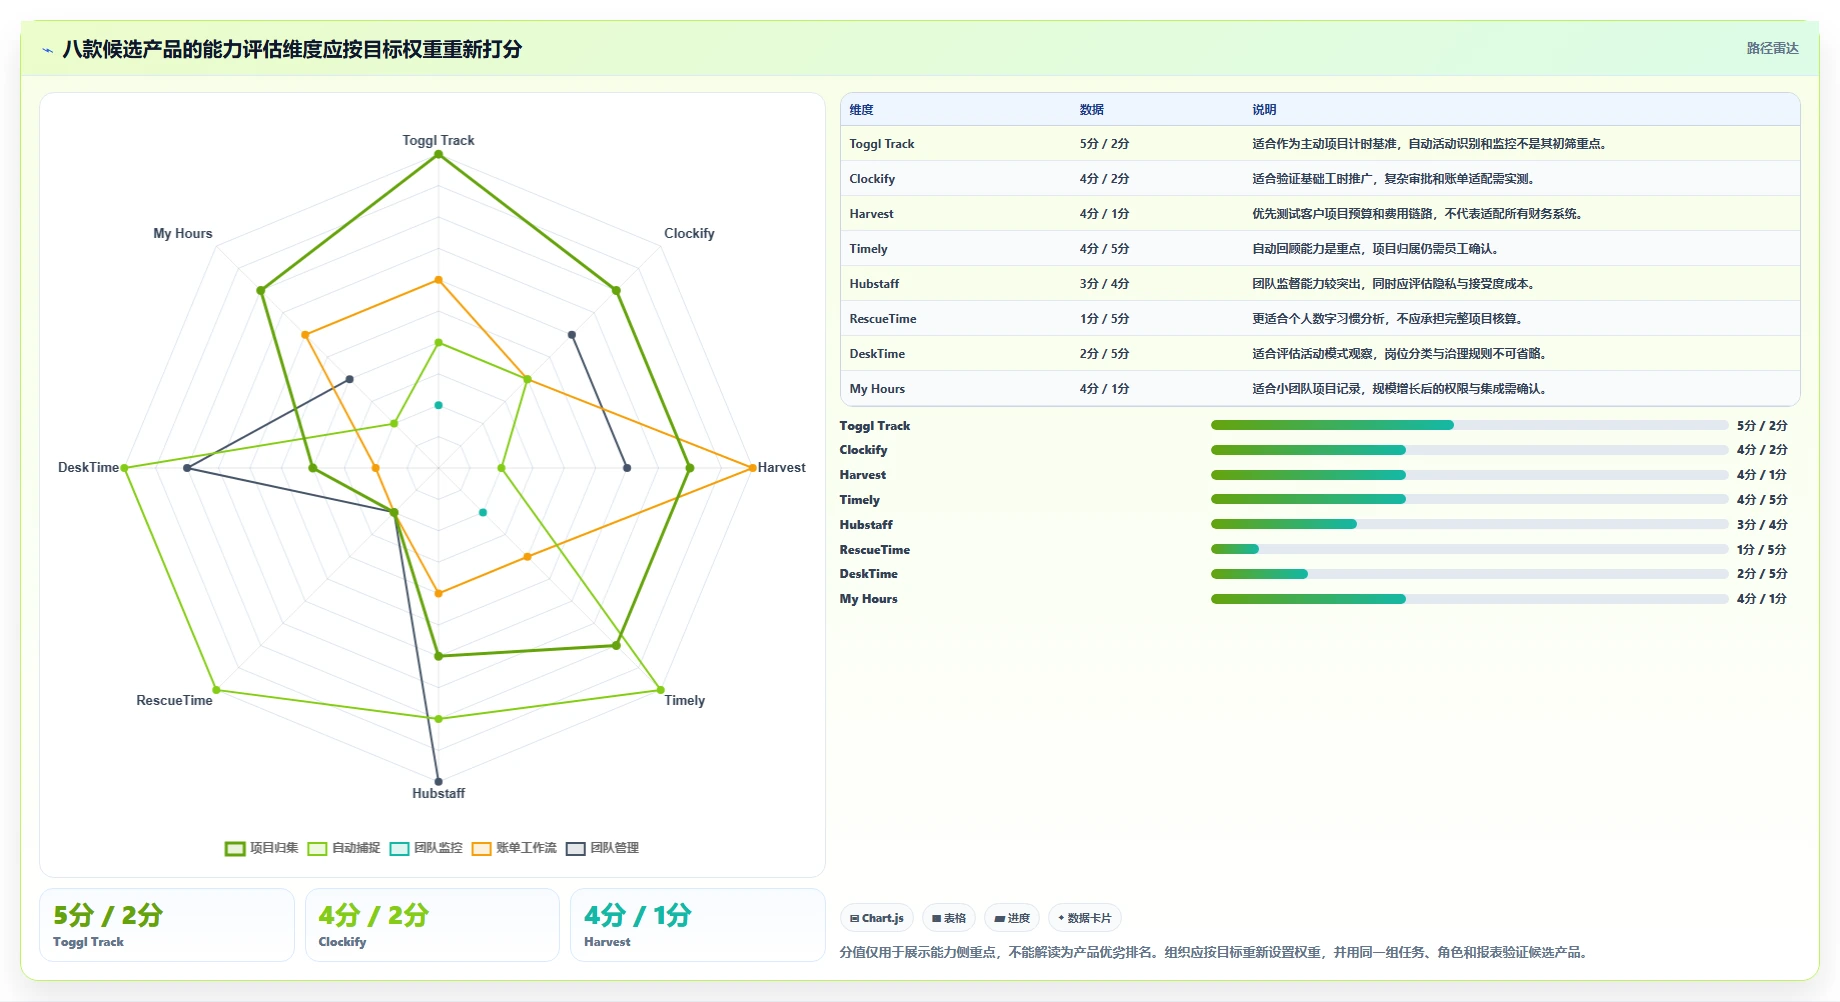Select the DeskTime table row name
The width and height of the screenshot is (1840, 1002).
pyautogui.click(x=877, y=354)
